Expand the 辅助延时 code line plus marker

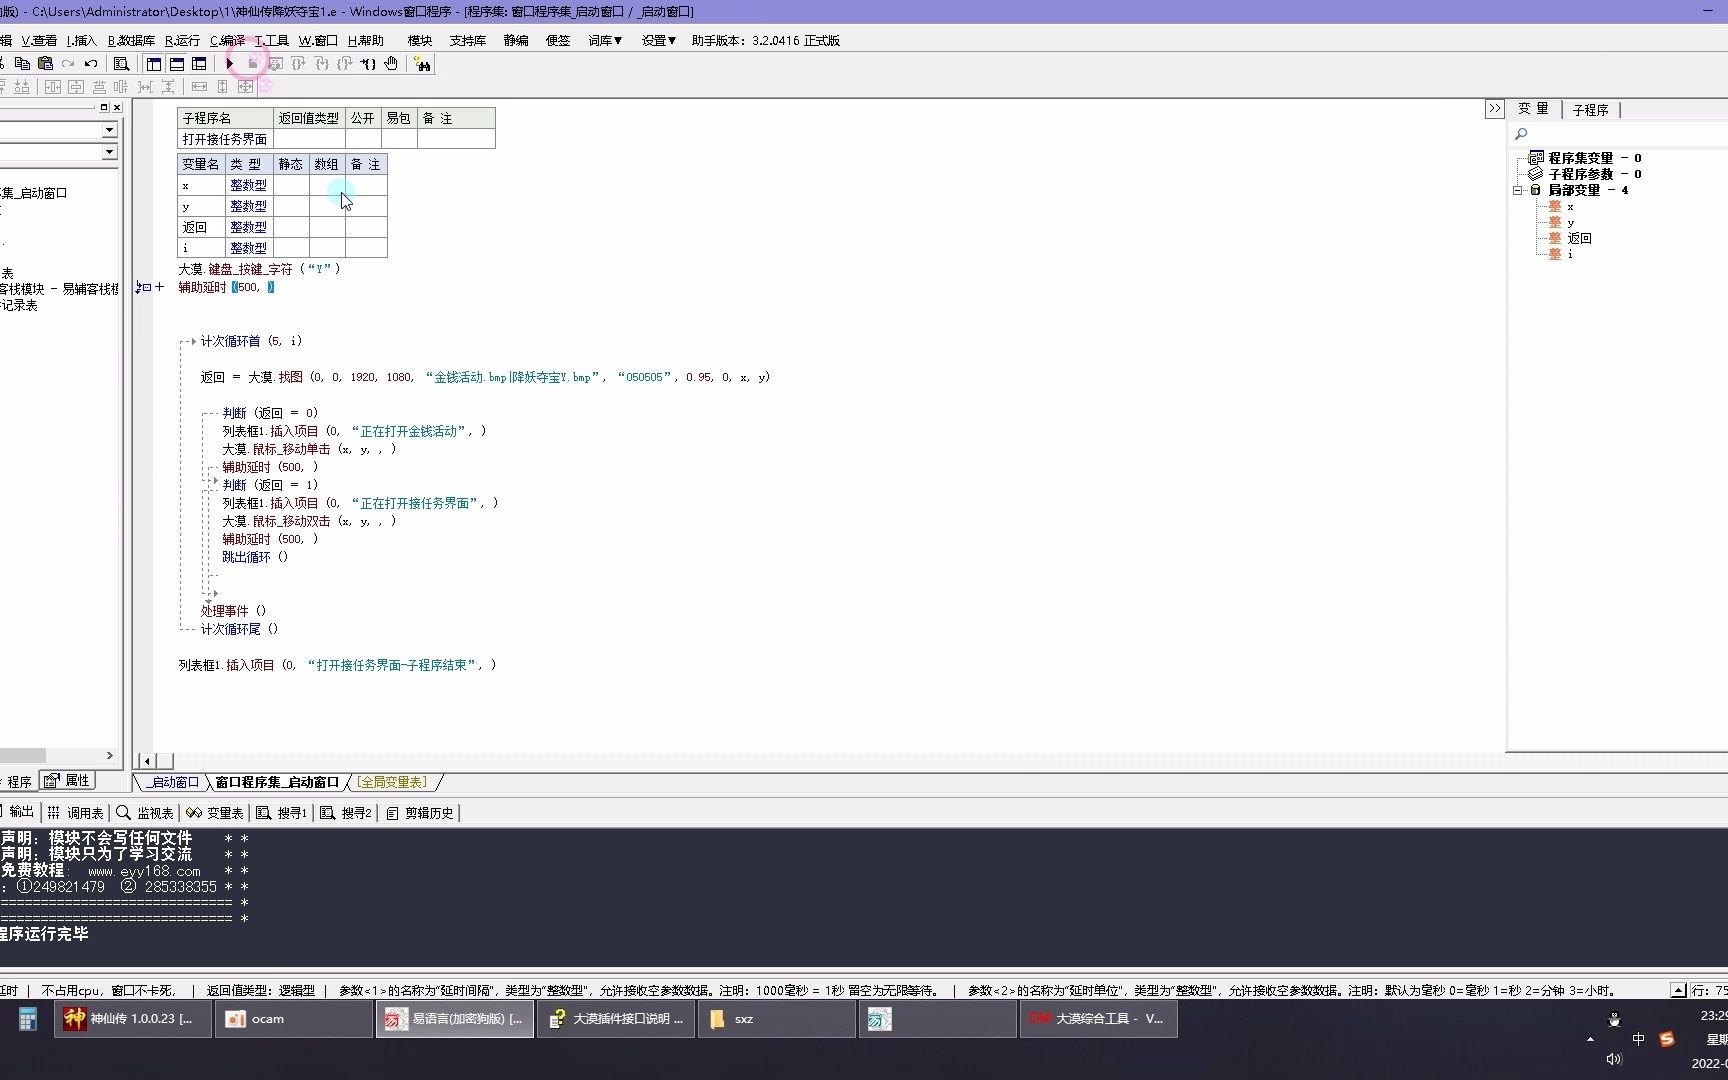coord(159,288)
